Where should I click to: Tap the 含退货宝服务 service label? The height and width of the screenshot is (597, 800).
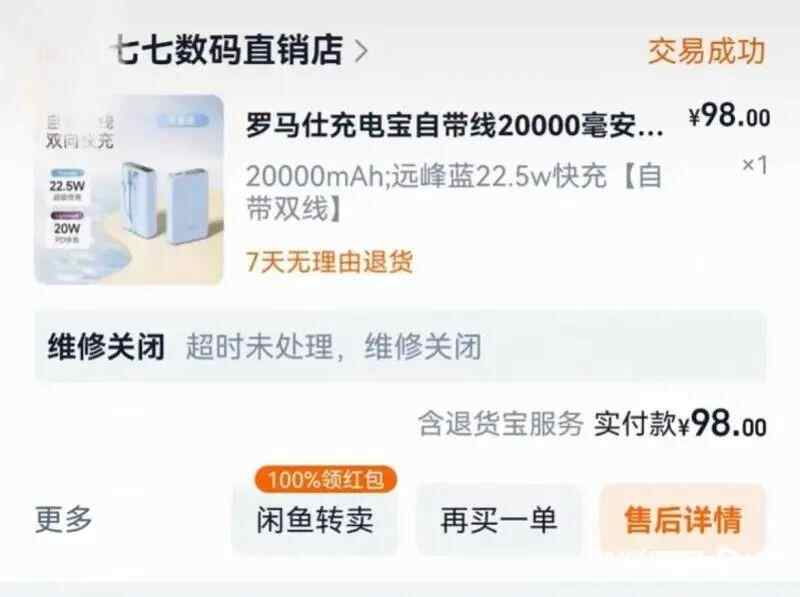click(501, 424)
